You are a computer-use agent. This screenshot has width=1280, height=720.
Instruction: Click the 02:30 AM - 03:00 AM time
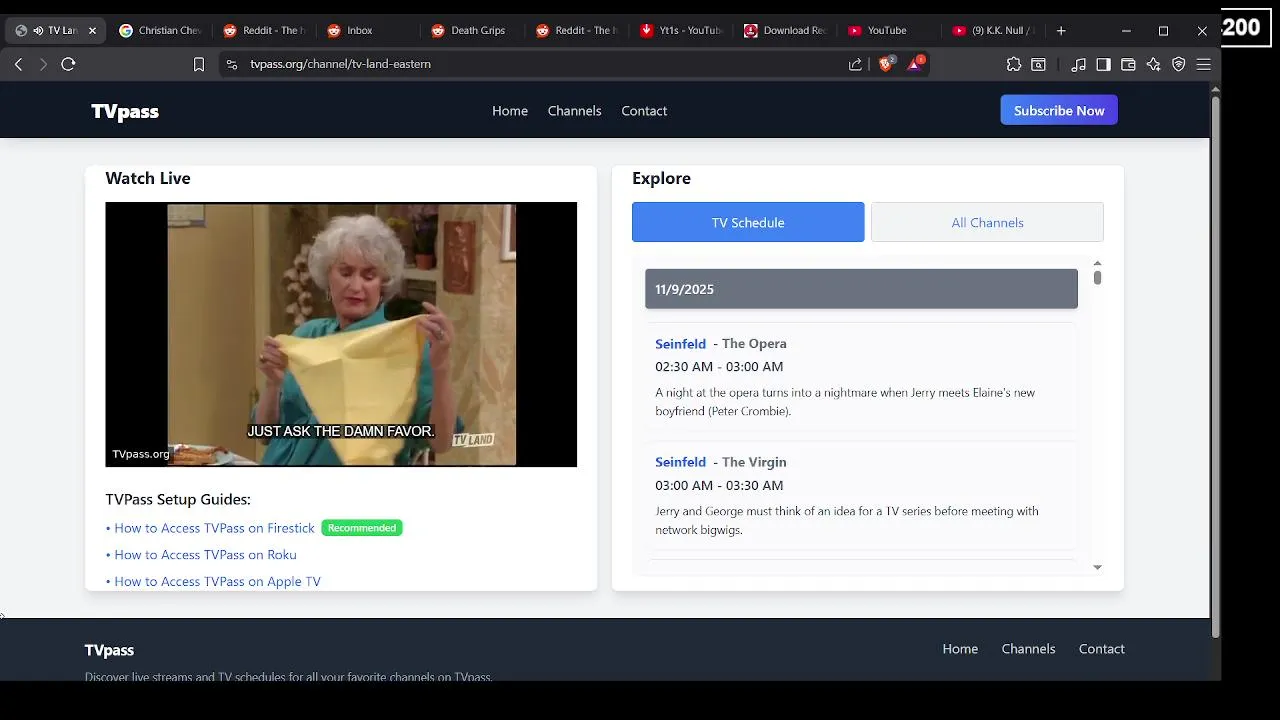point(719,367)
